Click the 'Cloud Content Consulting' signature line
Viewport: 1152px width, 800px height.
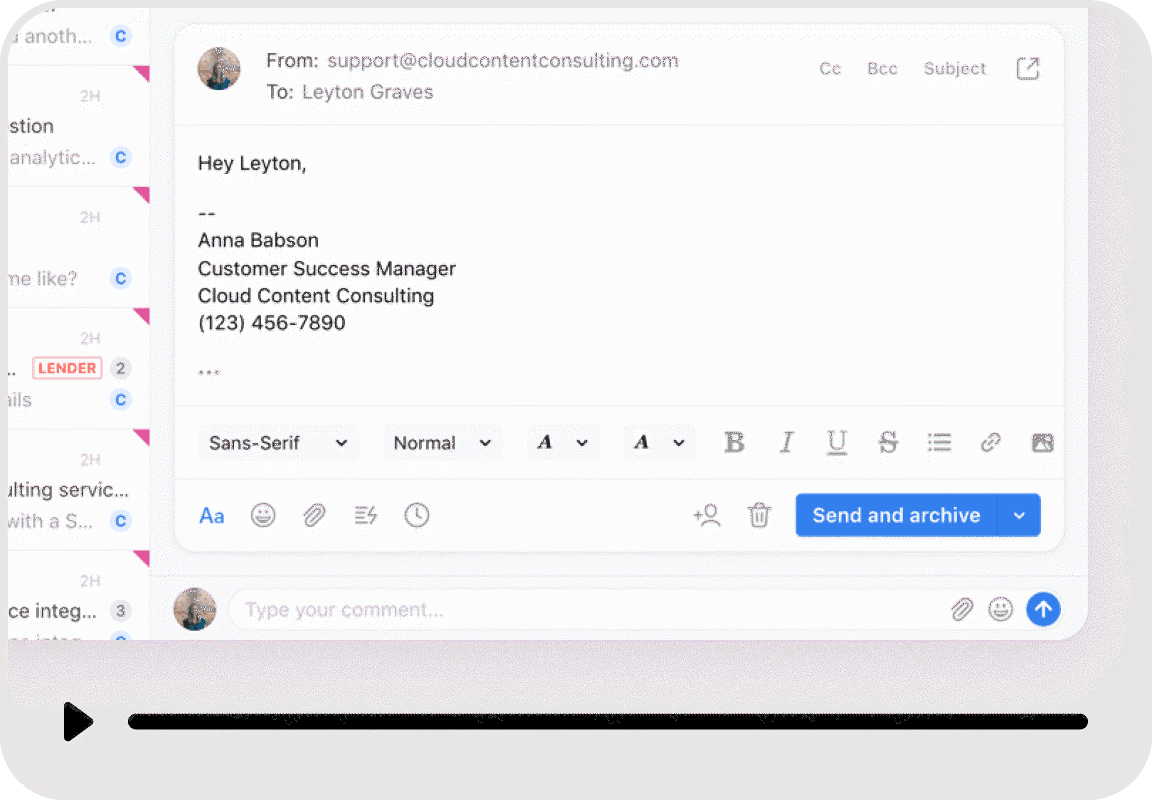[x=316, y=295]
